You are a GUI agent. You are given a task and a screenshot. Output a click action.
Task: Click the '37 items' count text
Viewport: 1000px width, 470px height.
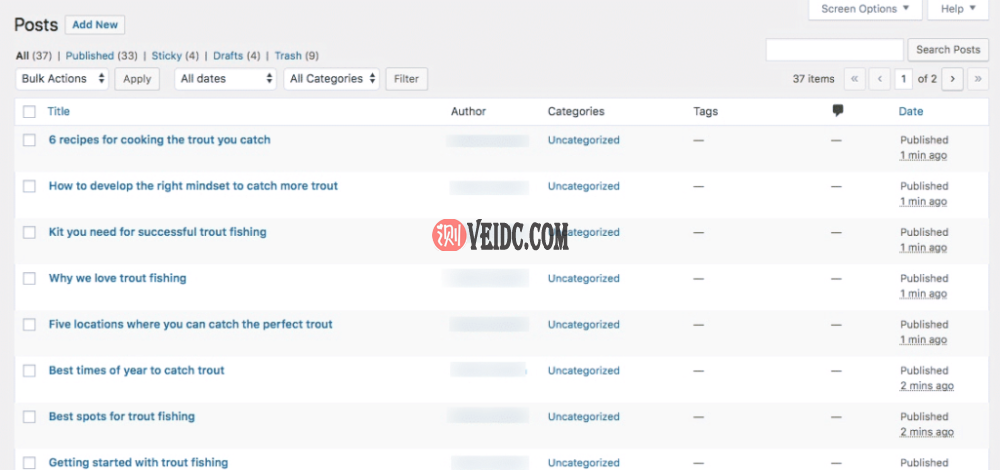tap(813, 79)
